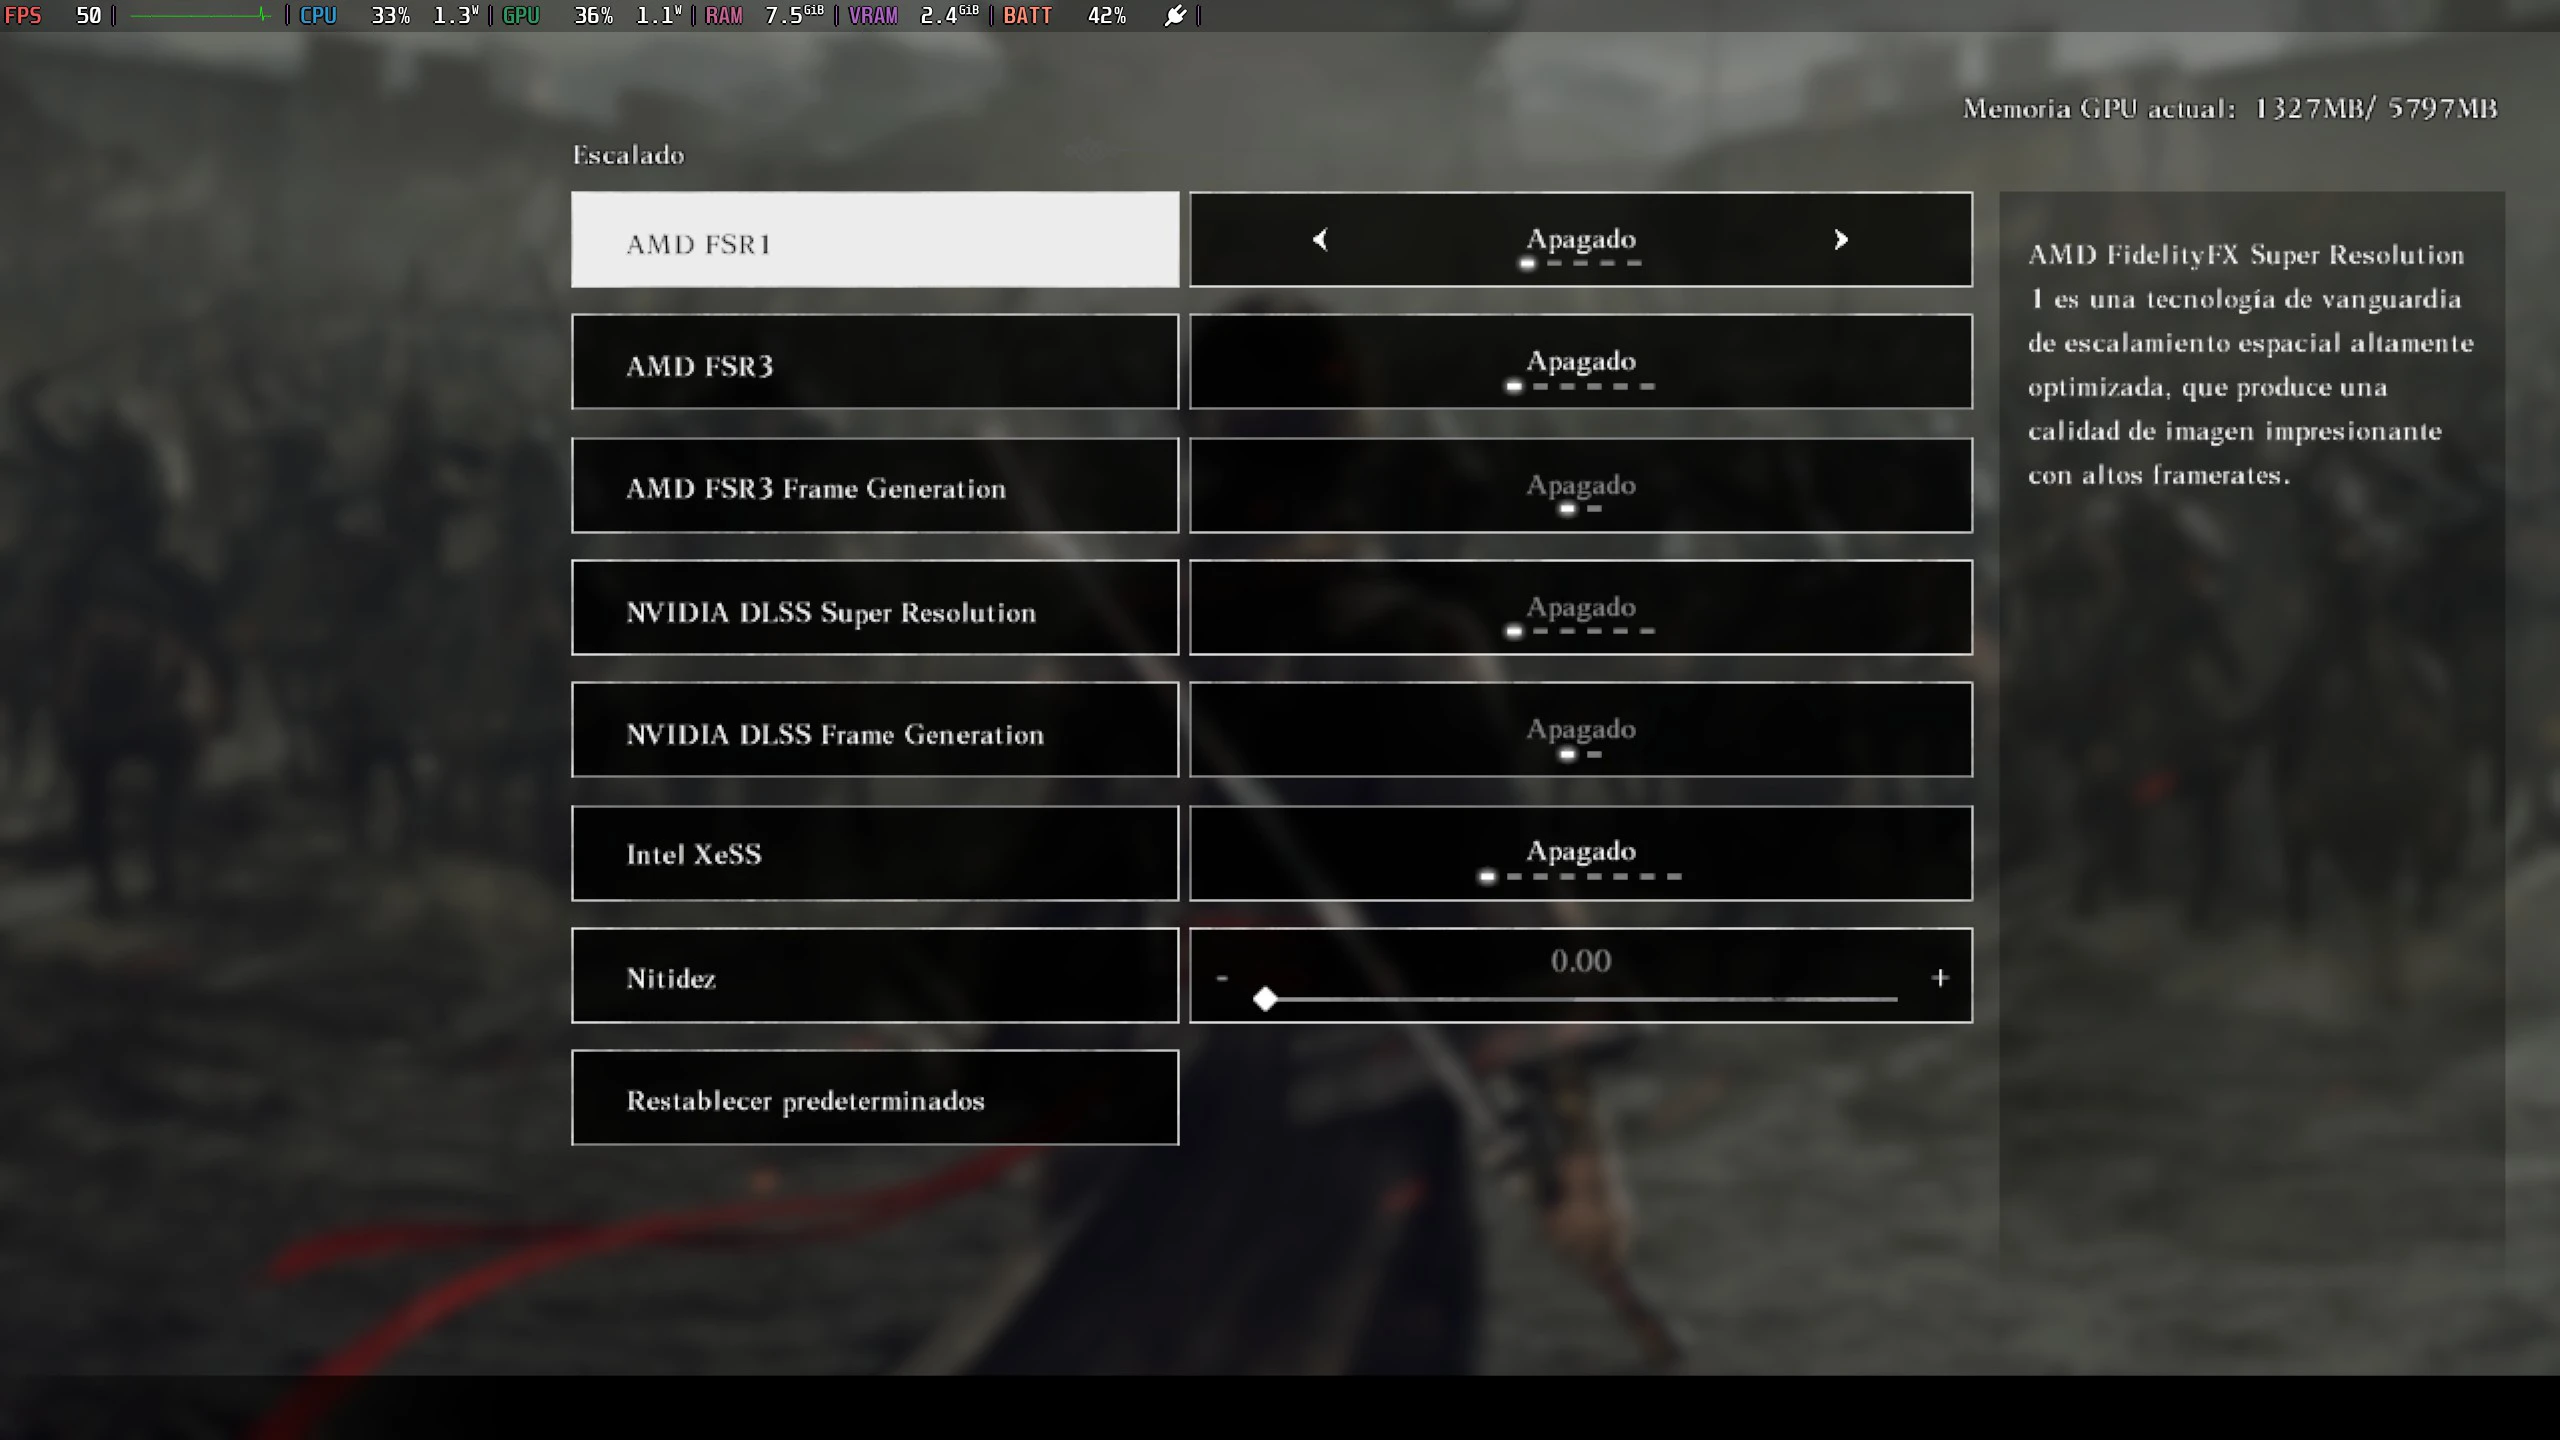Click Restablecer predeterminados button
Image resolution: width=2560 pixels, height=1440 pixels.
[874, 1097]
